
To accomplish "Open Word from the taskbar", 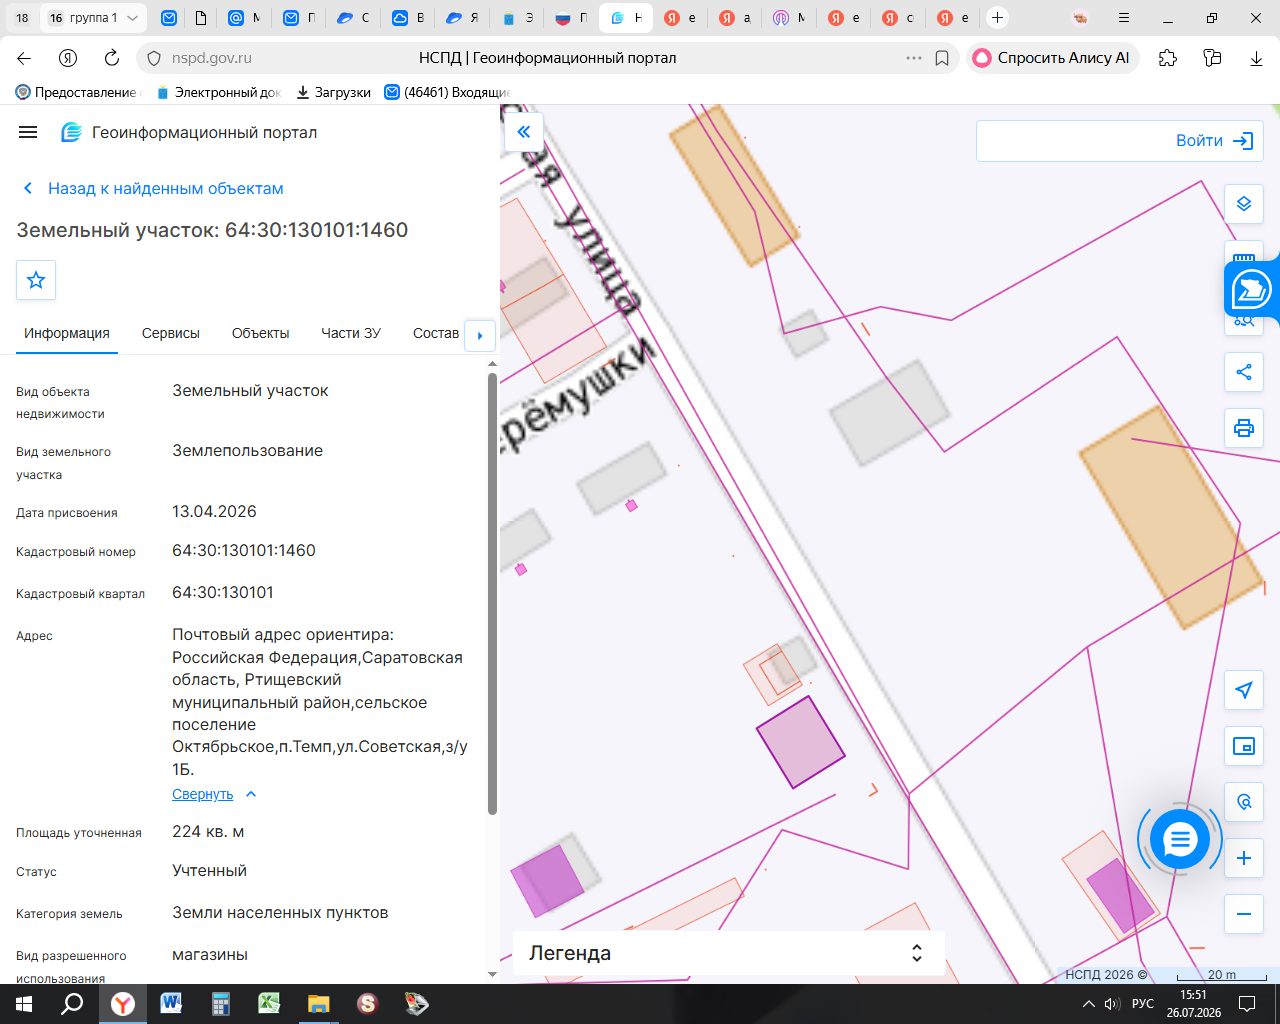I will [x=171, y=1004].
